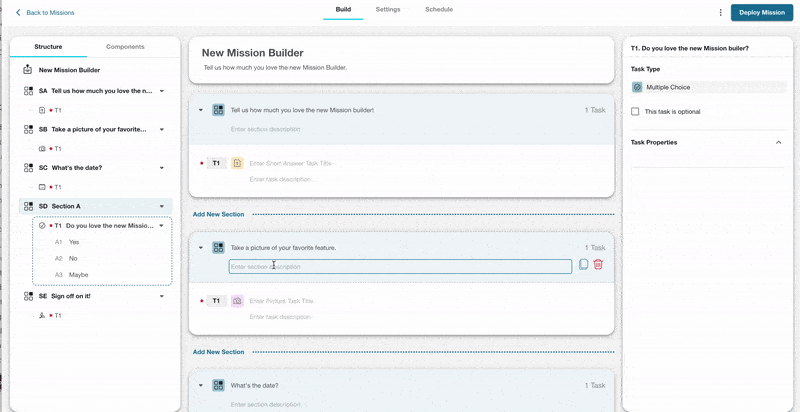Select SD Section A icon in tree
The image size is (800, 412).
click(28, 207)
